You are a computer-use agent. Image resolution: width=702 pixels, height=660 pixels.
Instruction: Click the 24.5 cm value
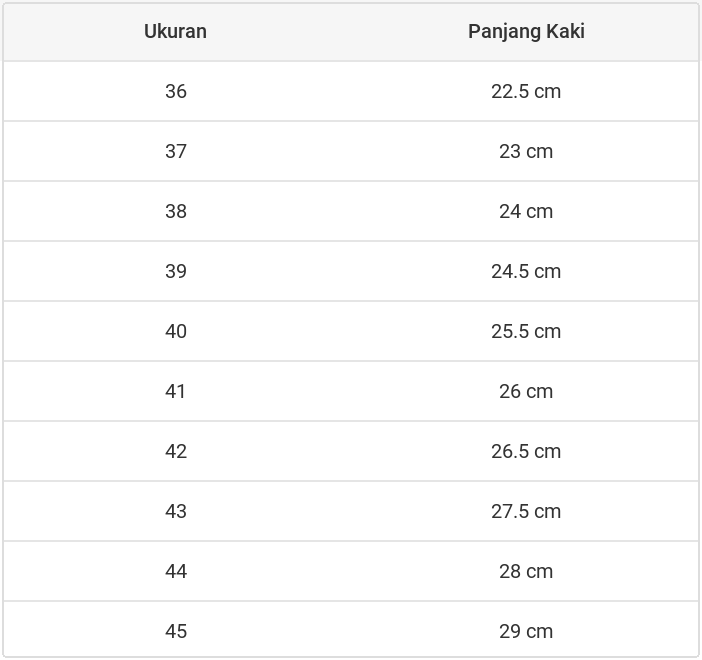(526, 271)
